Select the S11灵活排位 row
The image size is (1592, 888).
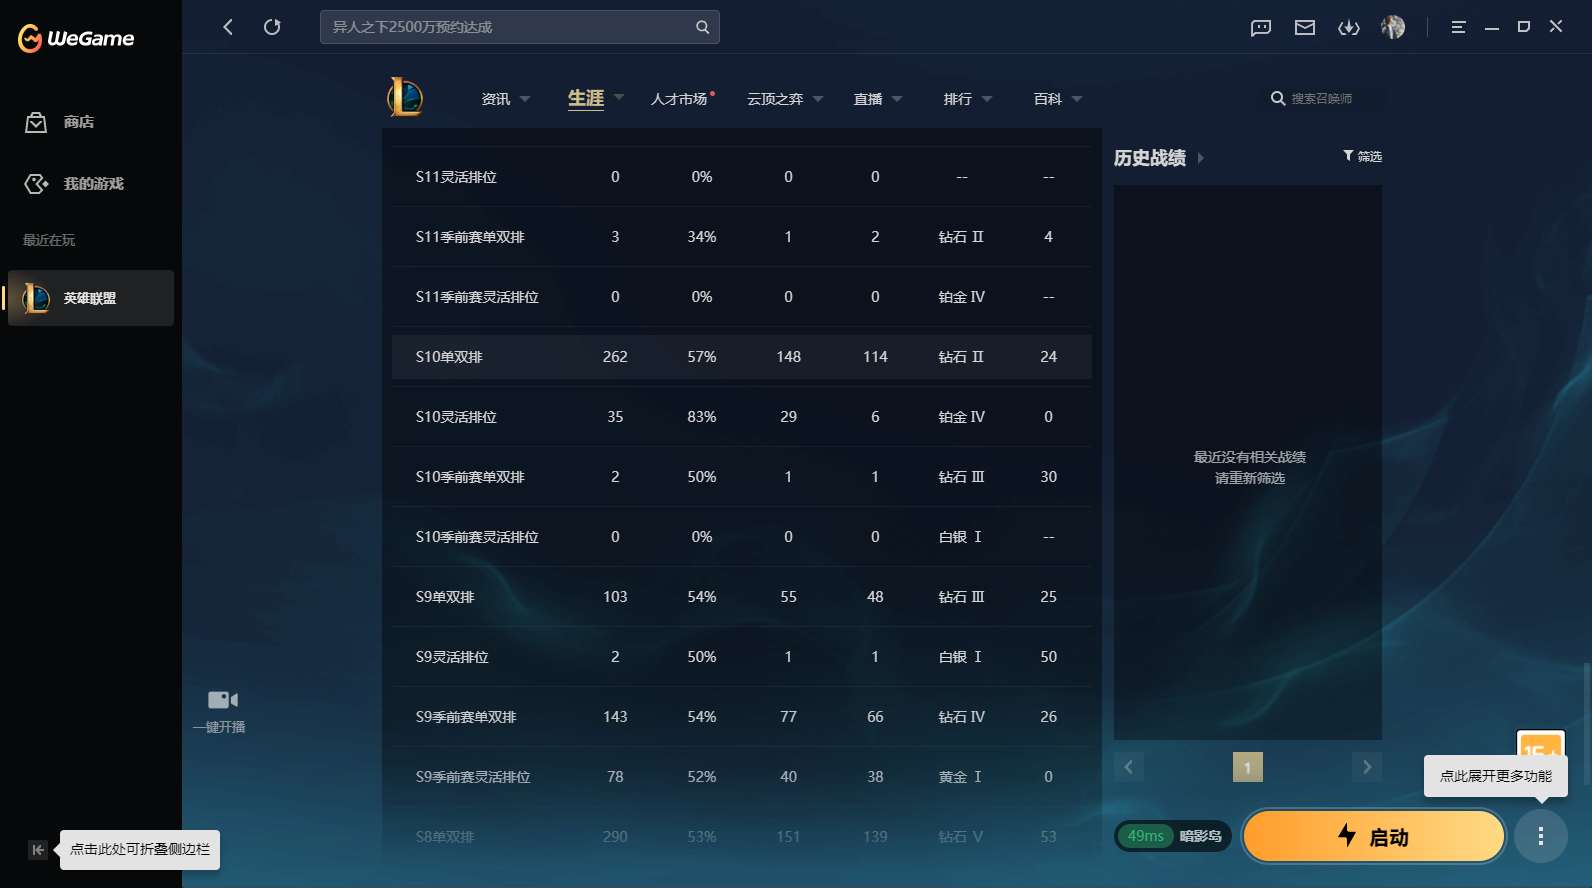(741, 177)
